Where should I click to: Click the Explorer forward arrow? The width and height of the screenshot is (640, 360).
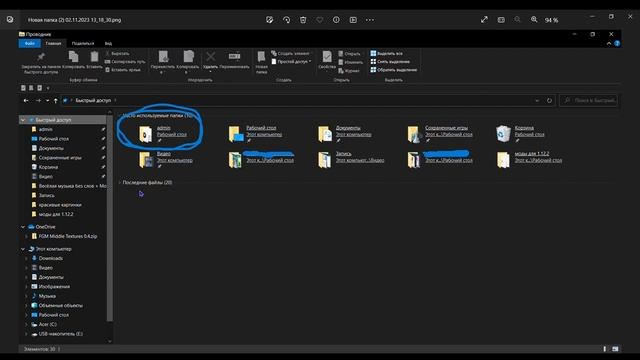(38, 100)
